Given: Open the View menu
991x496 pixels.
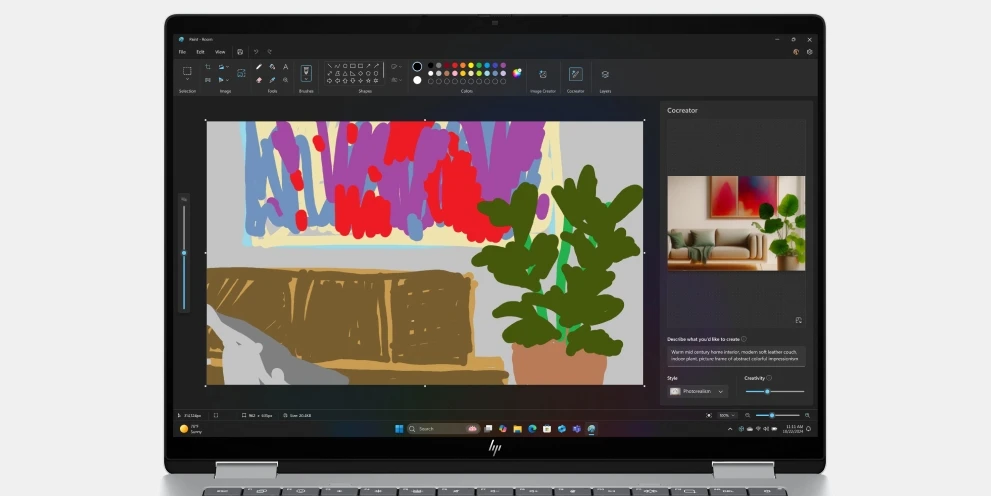Looking at the screenshot, I should 220,52.
